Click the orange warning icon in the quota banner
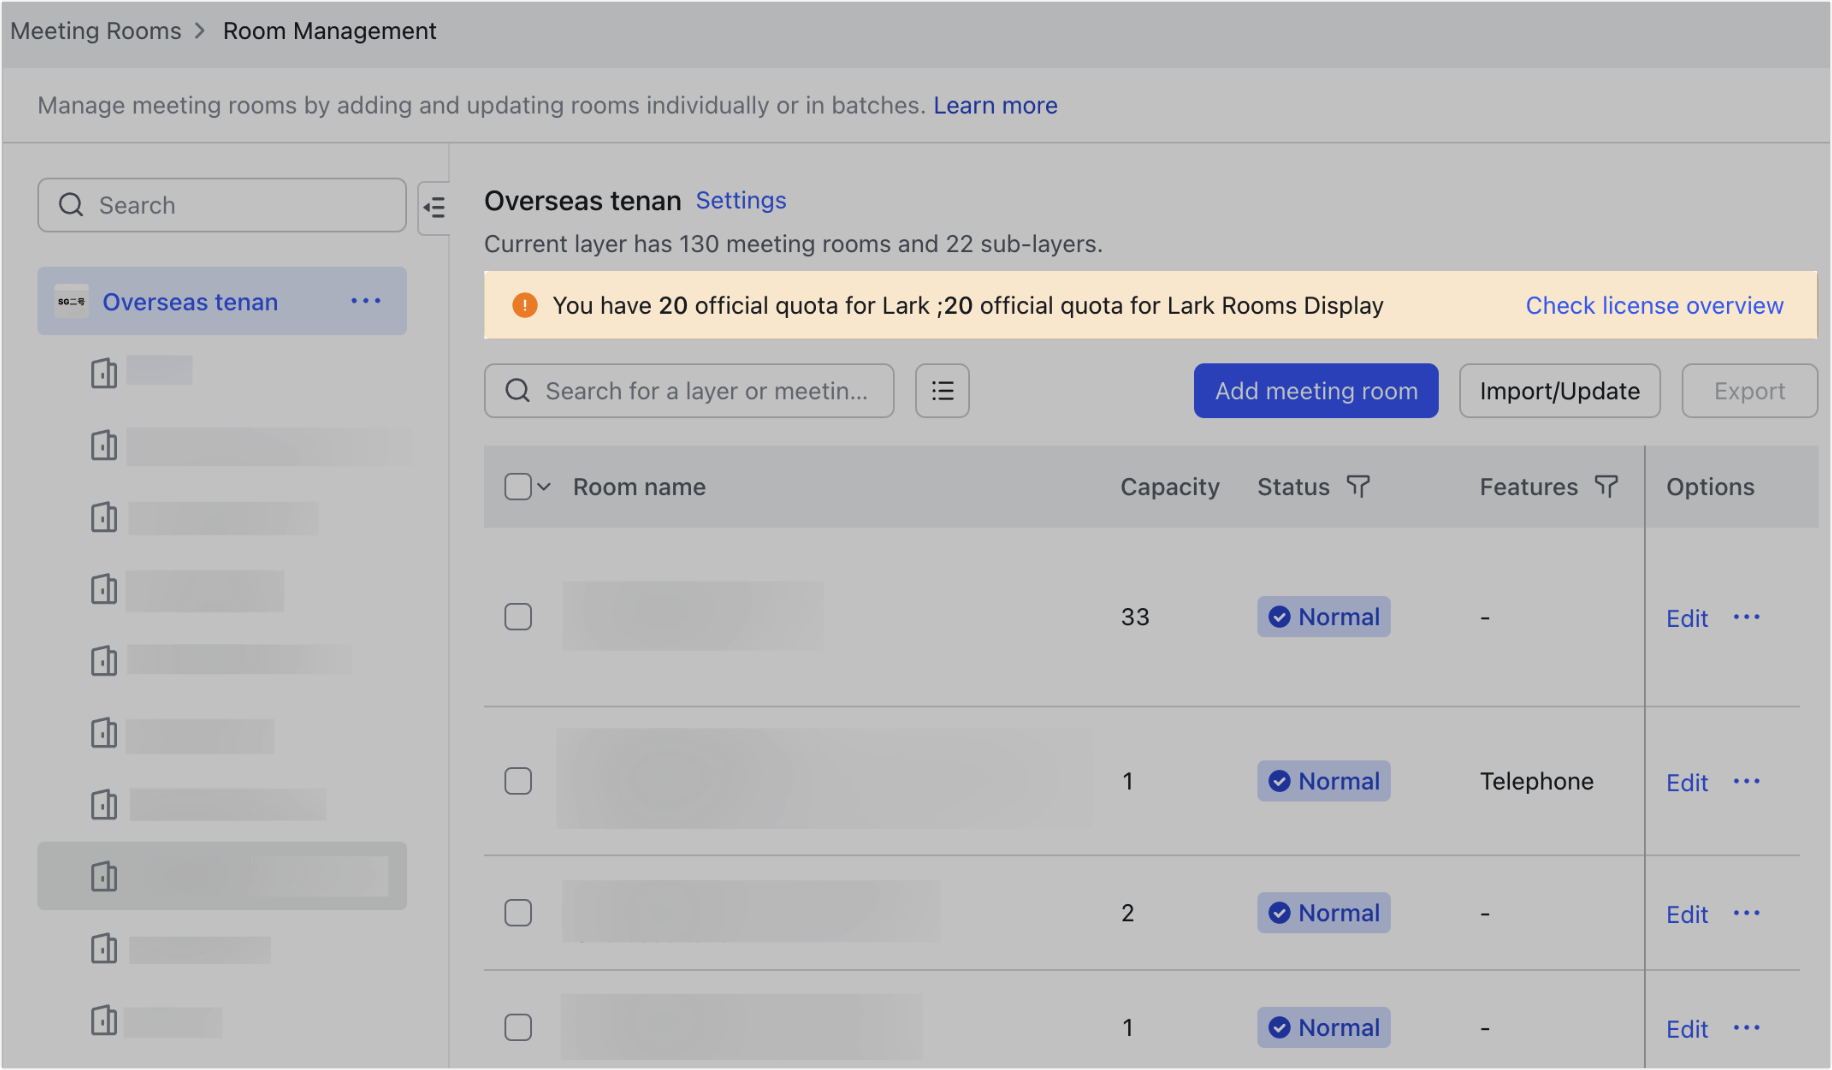The height and width of the screenshot is (1070, 1832). click(524, 304)
